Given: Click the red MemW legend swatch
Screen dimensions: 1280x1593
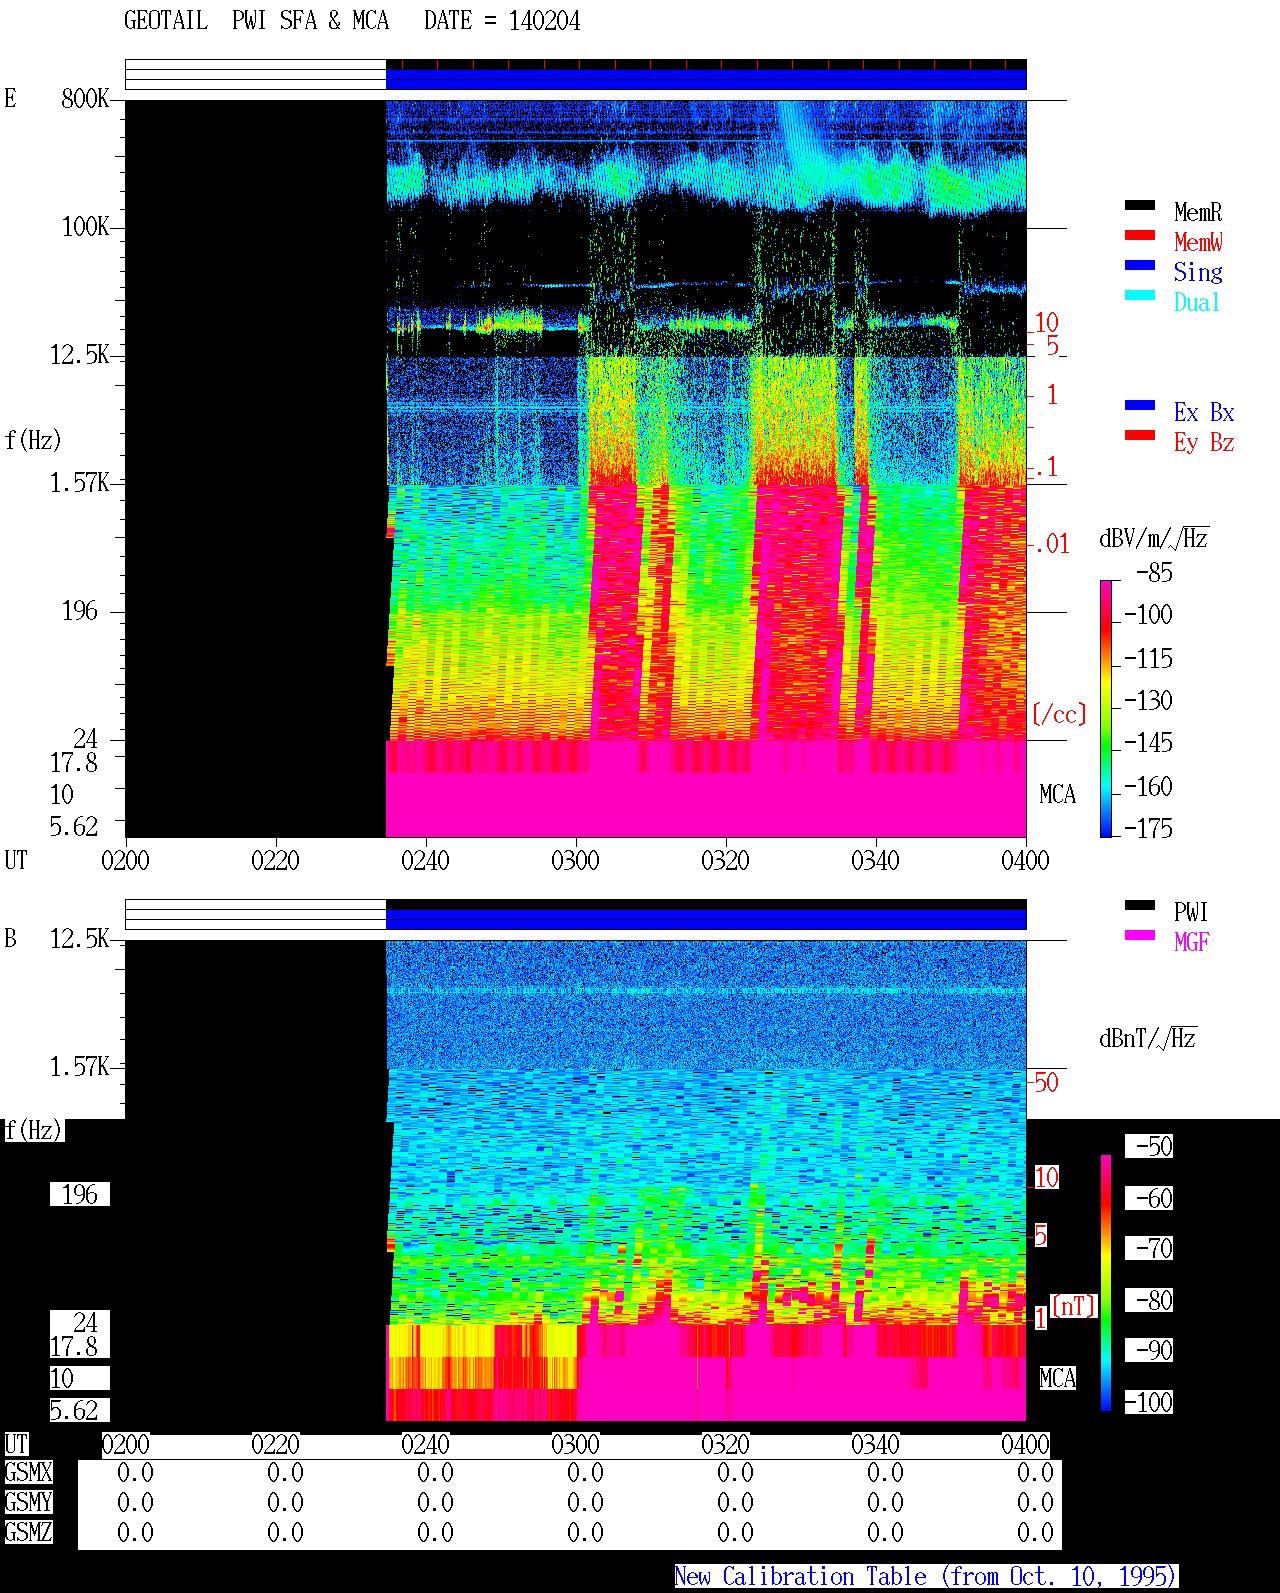Looking at the screenshot, I should pyautogui.click(x=1140, y=235).
